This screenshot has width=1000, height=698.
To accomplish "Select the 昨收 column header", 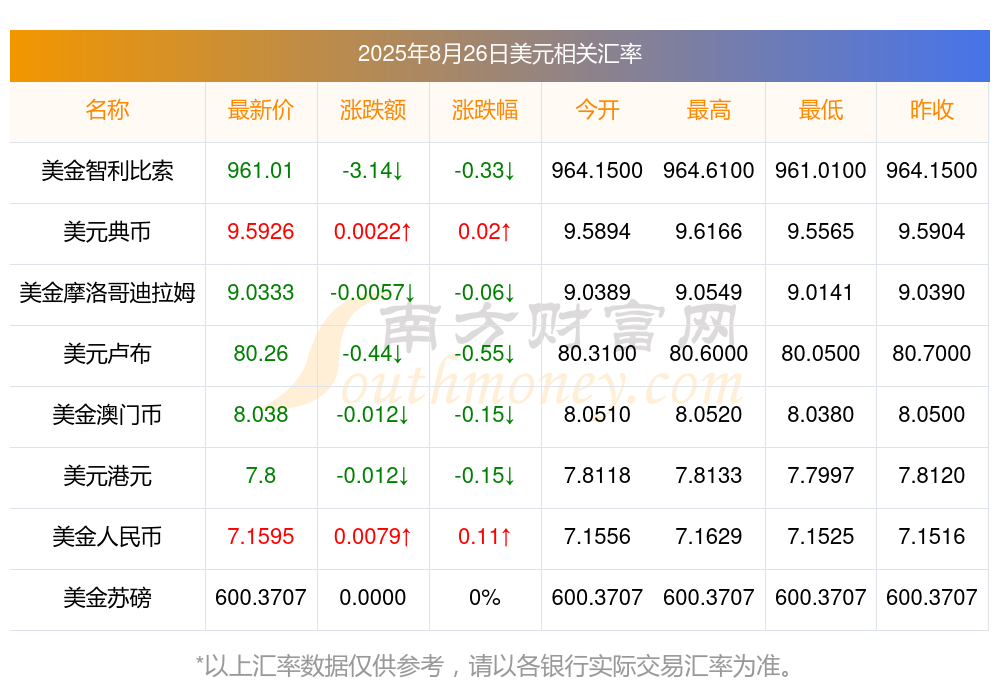I will click(932, 110).
